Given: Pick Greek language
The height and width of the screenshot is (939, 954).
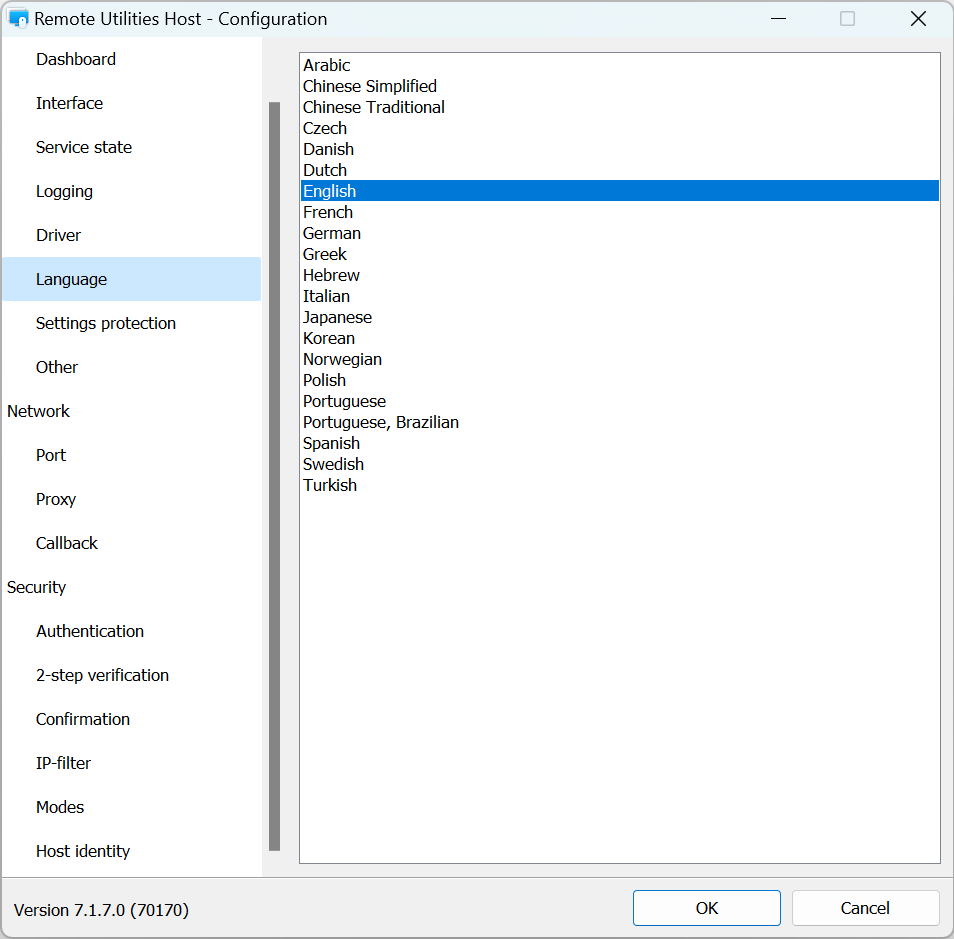Looking at the screenshot, I should (x=619, y=254).
